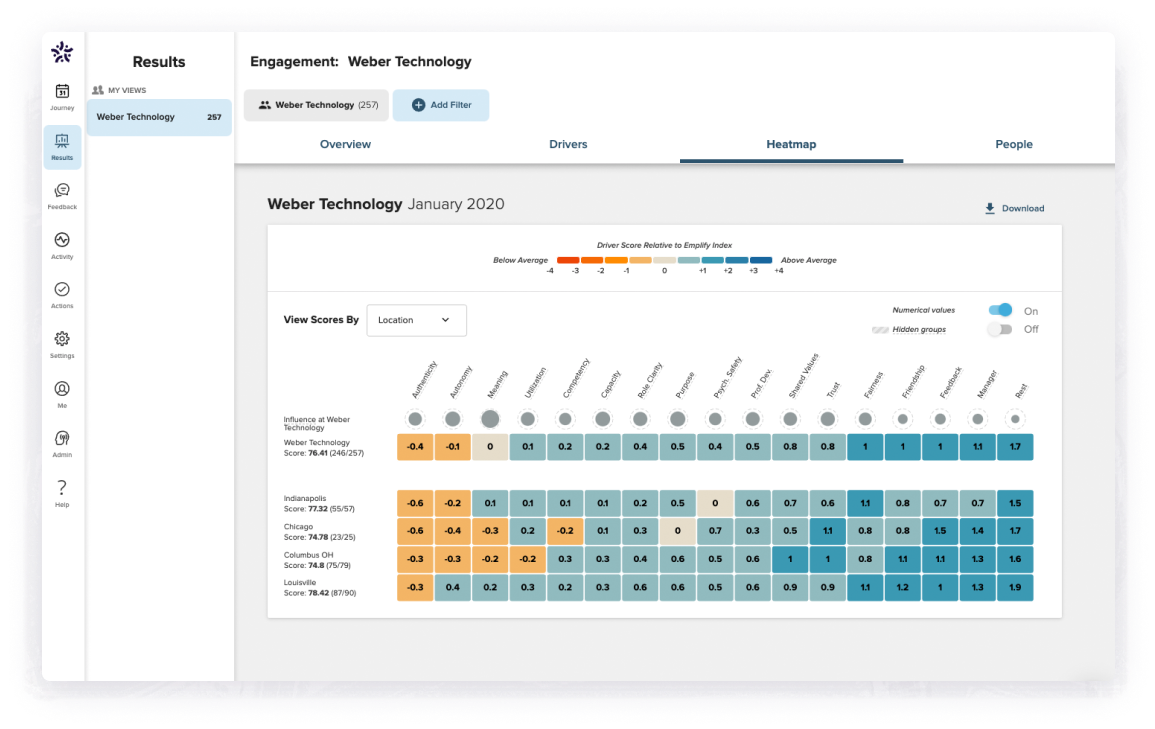Screen dimensions: 1155x729
Task: Click the Trust influence circle
Action: point(828,419)
